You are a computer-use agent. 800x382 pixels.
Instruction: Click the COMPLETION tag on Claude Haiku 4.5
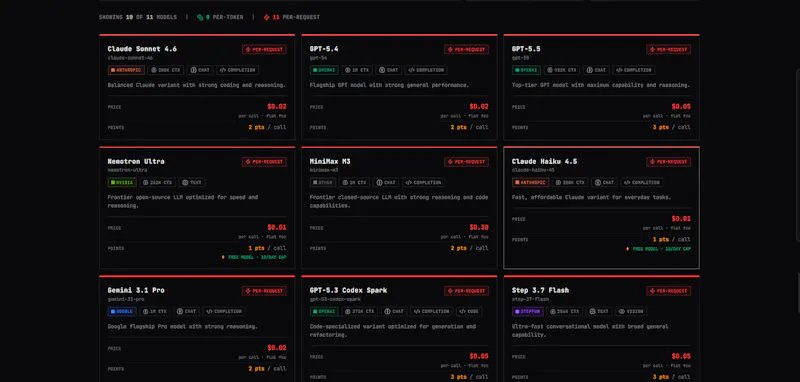pyautogui.click(x=642, y=182)
